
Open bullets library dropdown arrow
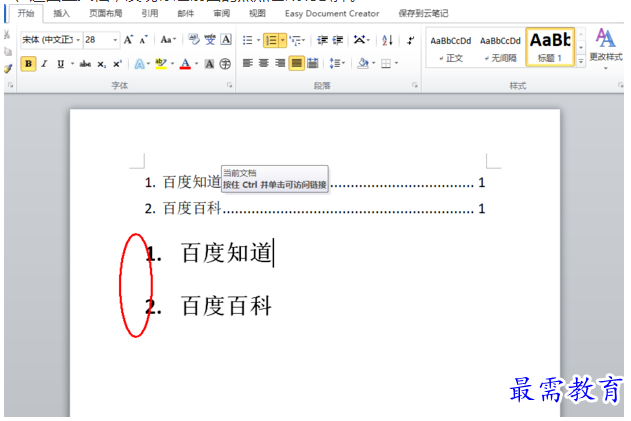tap(258, 40)
